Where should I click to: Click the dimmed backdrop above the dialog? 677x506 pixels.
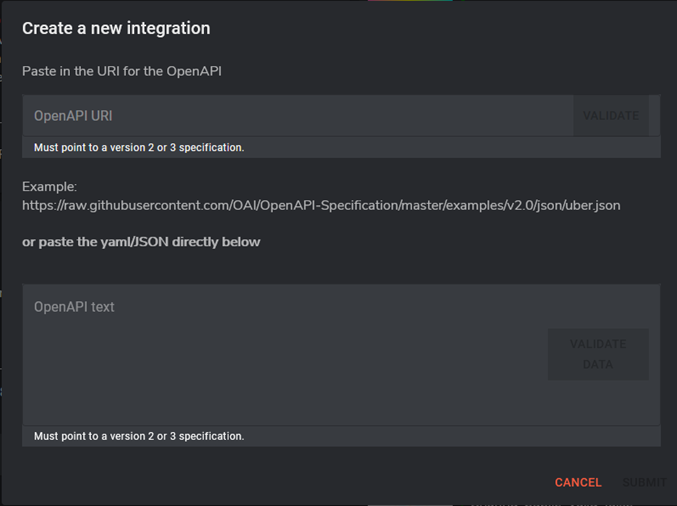(200, 0)
